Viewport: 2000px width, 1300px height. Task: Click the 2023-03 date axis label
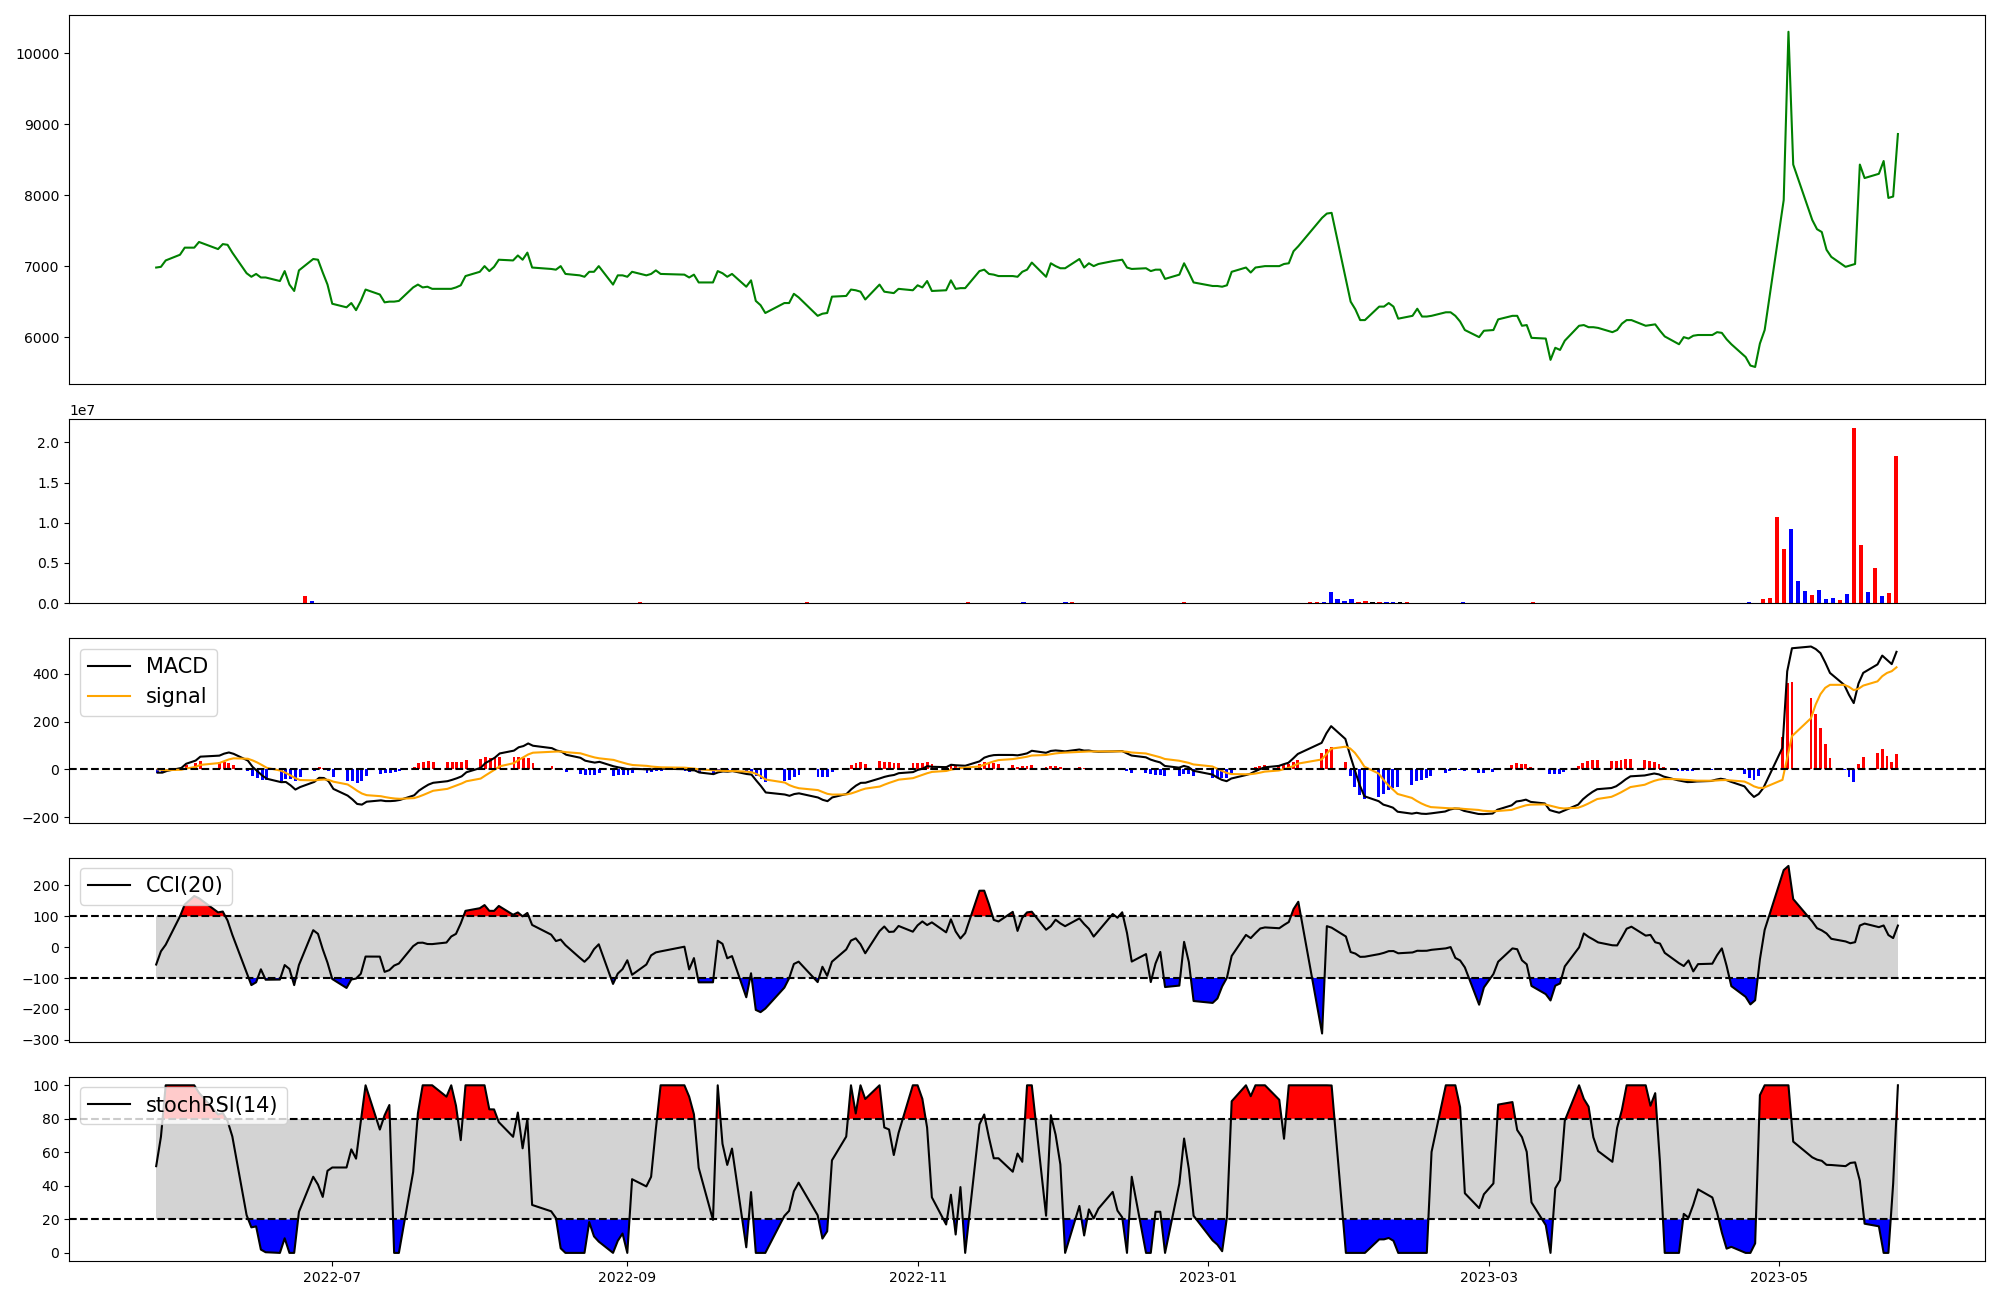click(x=1489, y=1277)
